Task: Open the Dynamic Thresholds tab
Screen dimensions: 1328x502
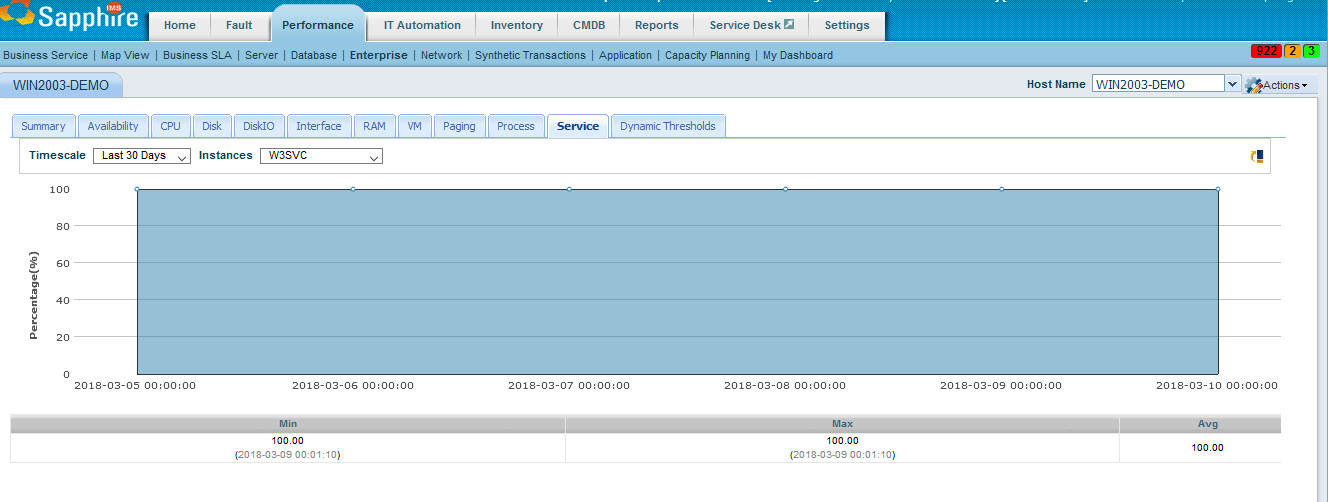Action: tap(667, 126)
